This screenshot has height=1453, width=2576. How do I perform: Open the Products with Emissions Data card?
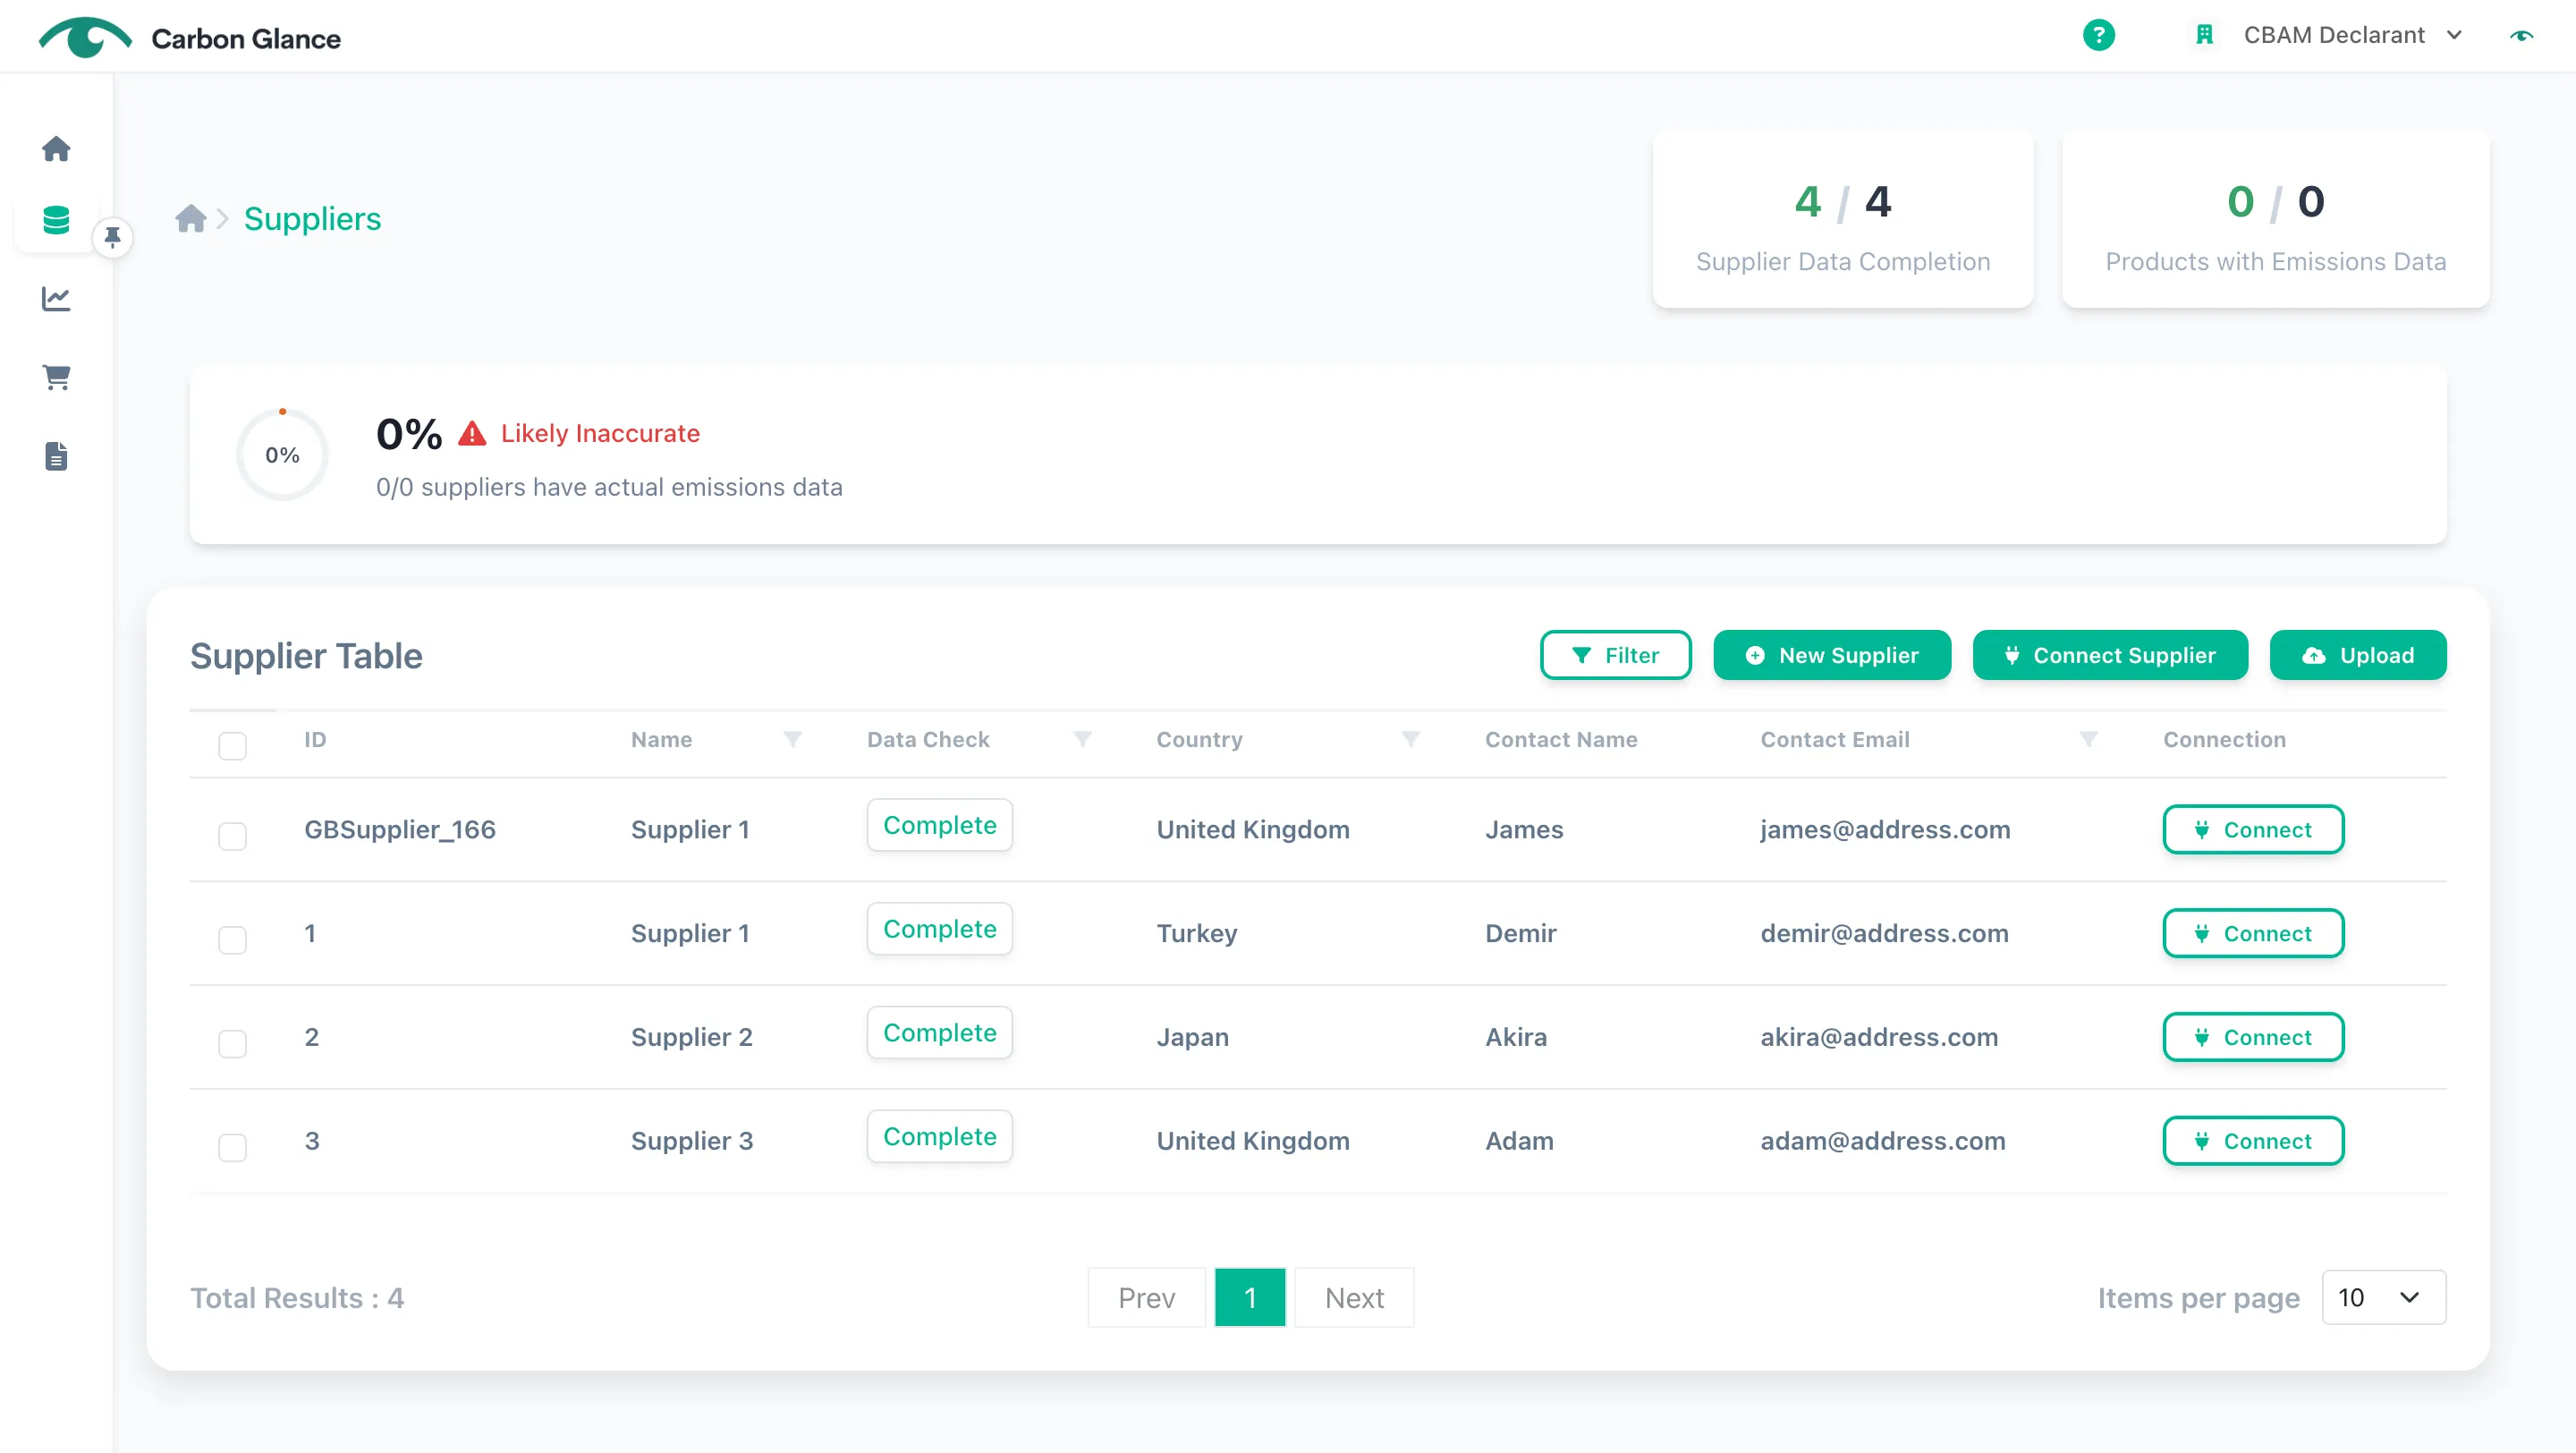pos(2275,219)
